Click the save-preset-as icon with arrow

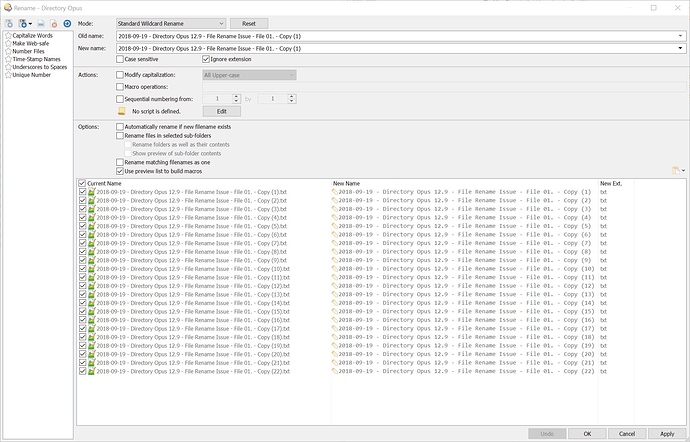(23, 24)
